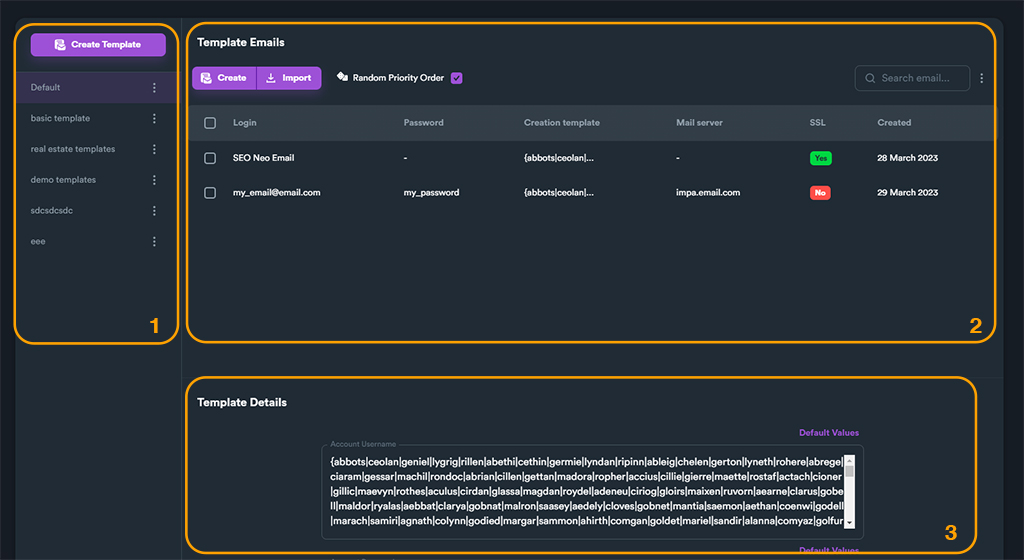The width and height of the screenshot is (1024, 560).
Task: Select the Default template in sidebar
Action: tap(46, 88)
